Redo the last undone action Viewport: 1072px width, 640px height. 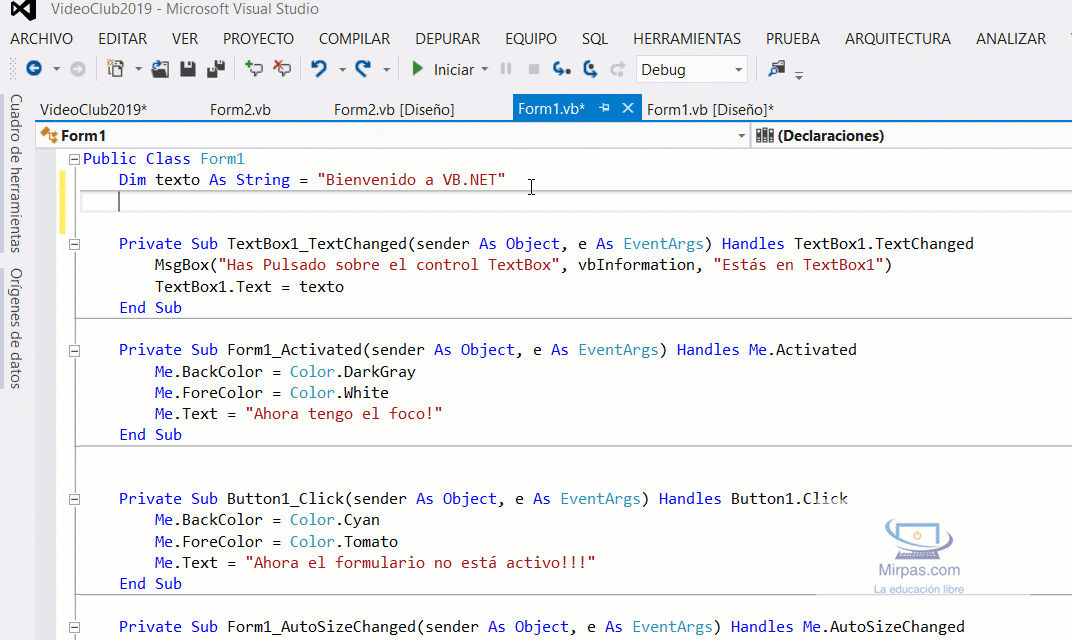(x=363, y=69)
